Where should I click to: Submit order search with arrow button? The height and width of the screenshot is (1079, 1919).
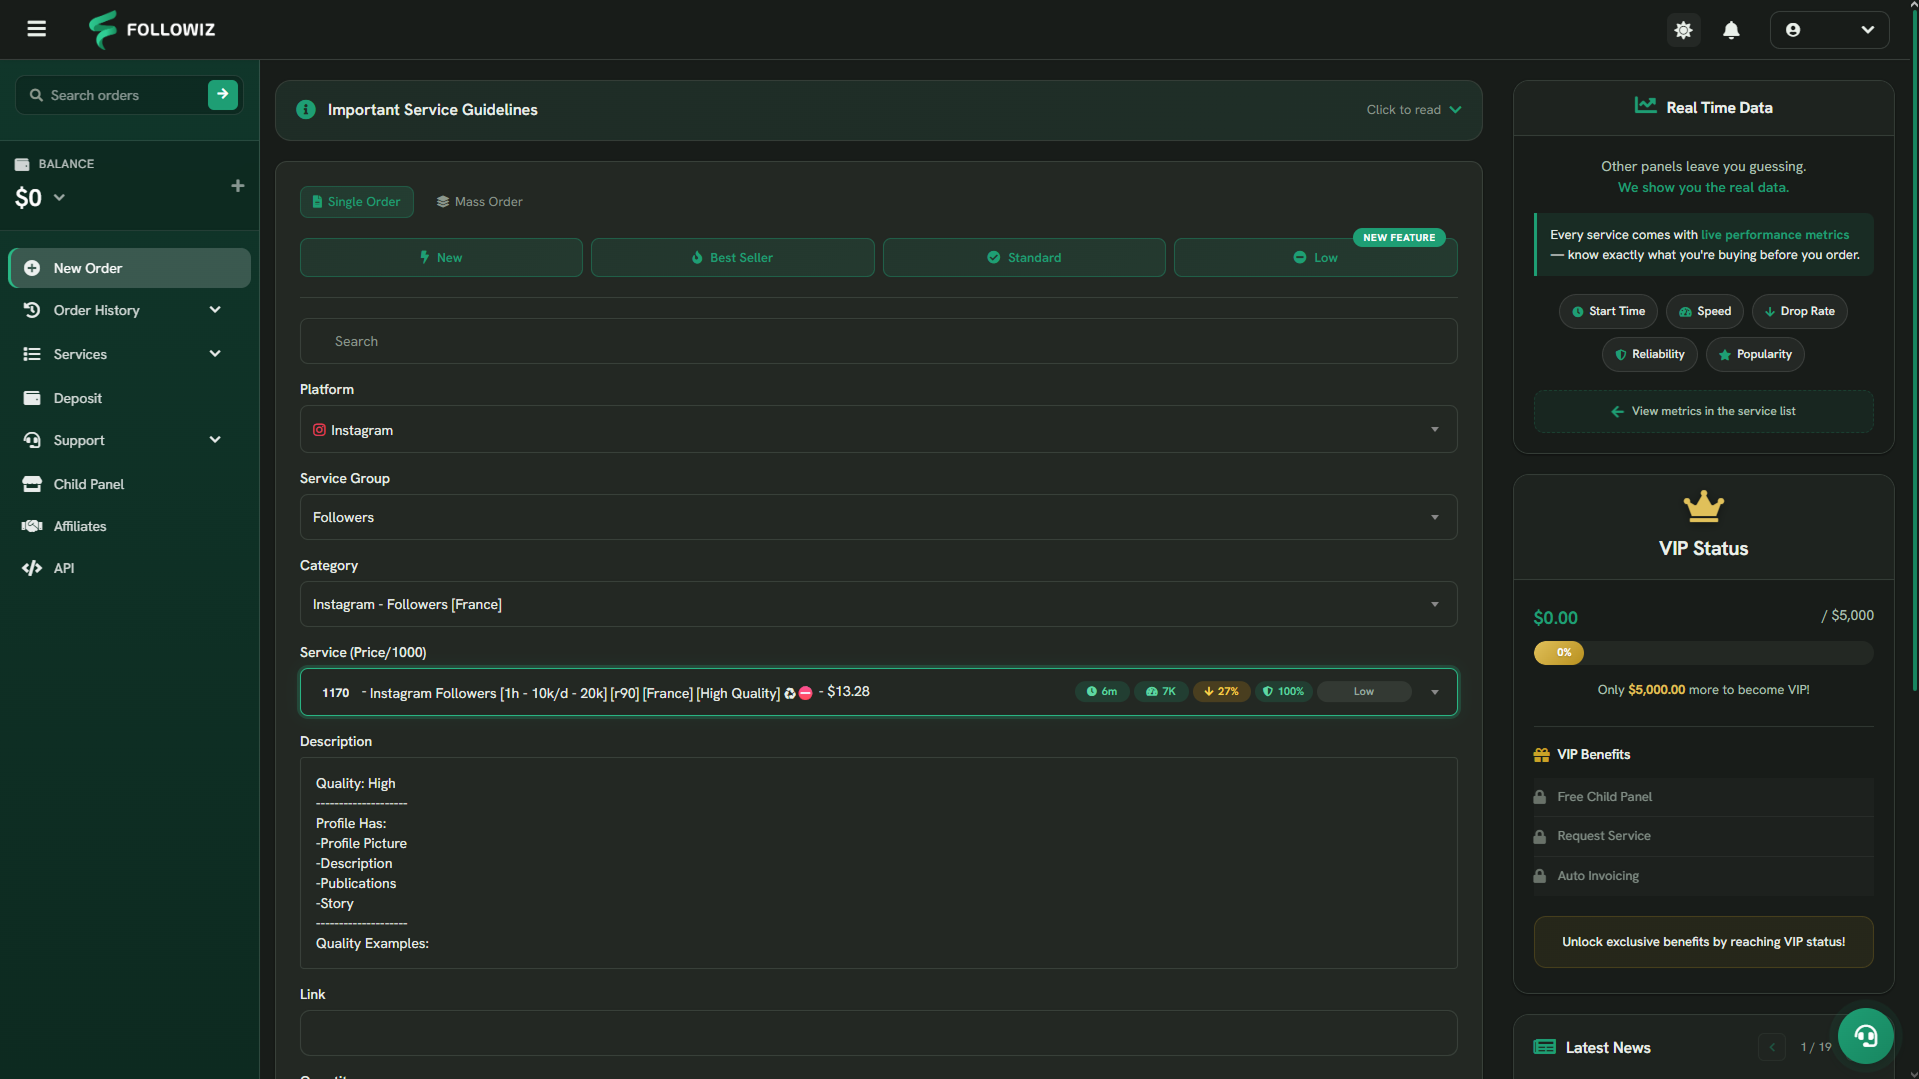pos(223,94)
